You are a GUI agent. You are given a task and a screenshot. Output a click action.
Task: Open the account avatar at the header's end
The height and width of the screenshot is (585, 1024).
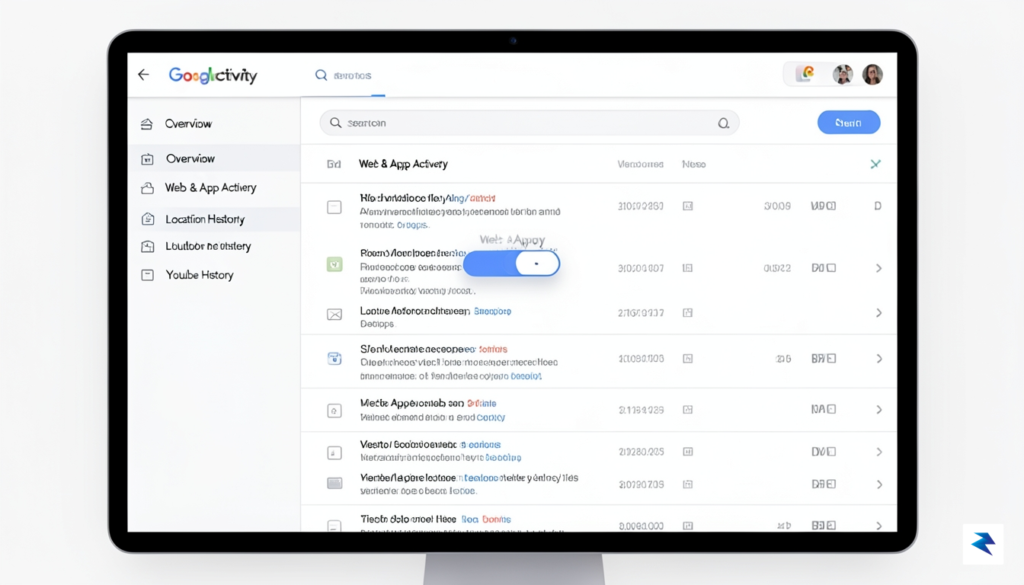pyautogui.click(x=872, y=74)
